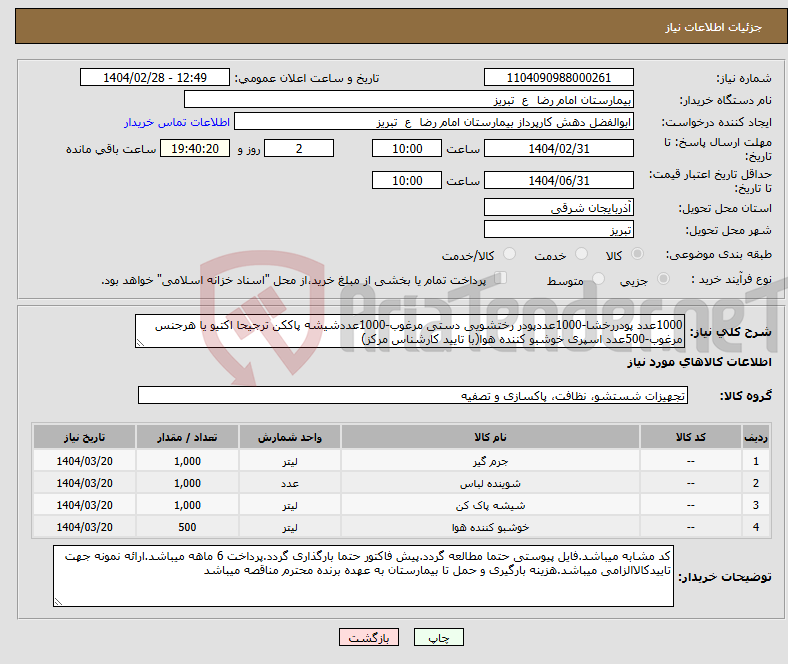Screen dimensions: 788x664
Task: Click the response deadline date 1404/02/31
Action: click(x=558, y=148)
